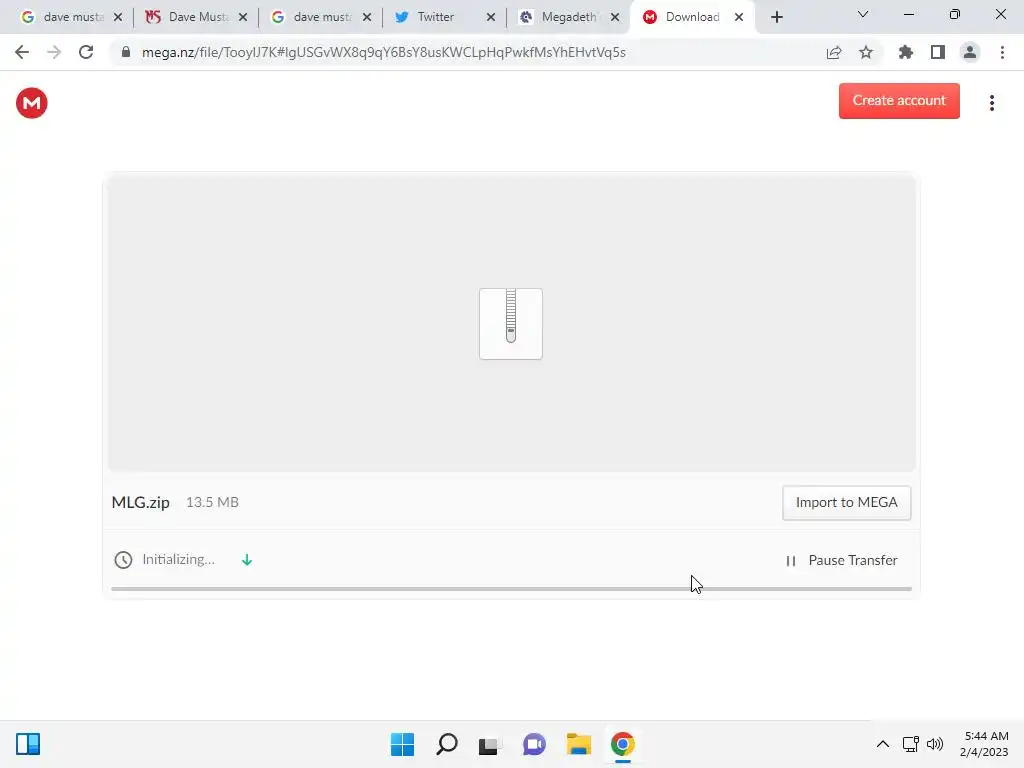The width and height of the screenshot is (1024, 768).
Task: Click the zip file preview icon
Action: [511, 324]
